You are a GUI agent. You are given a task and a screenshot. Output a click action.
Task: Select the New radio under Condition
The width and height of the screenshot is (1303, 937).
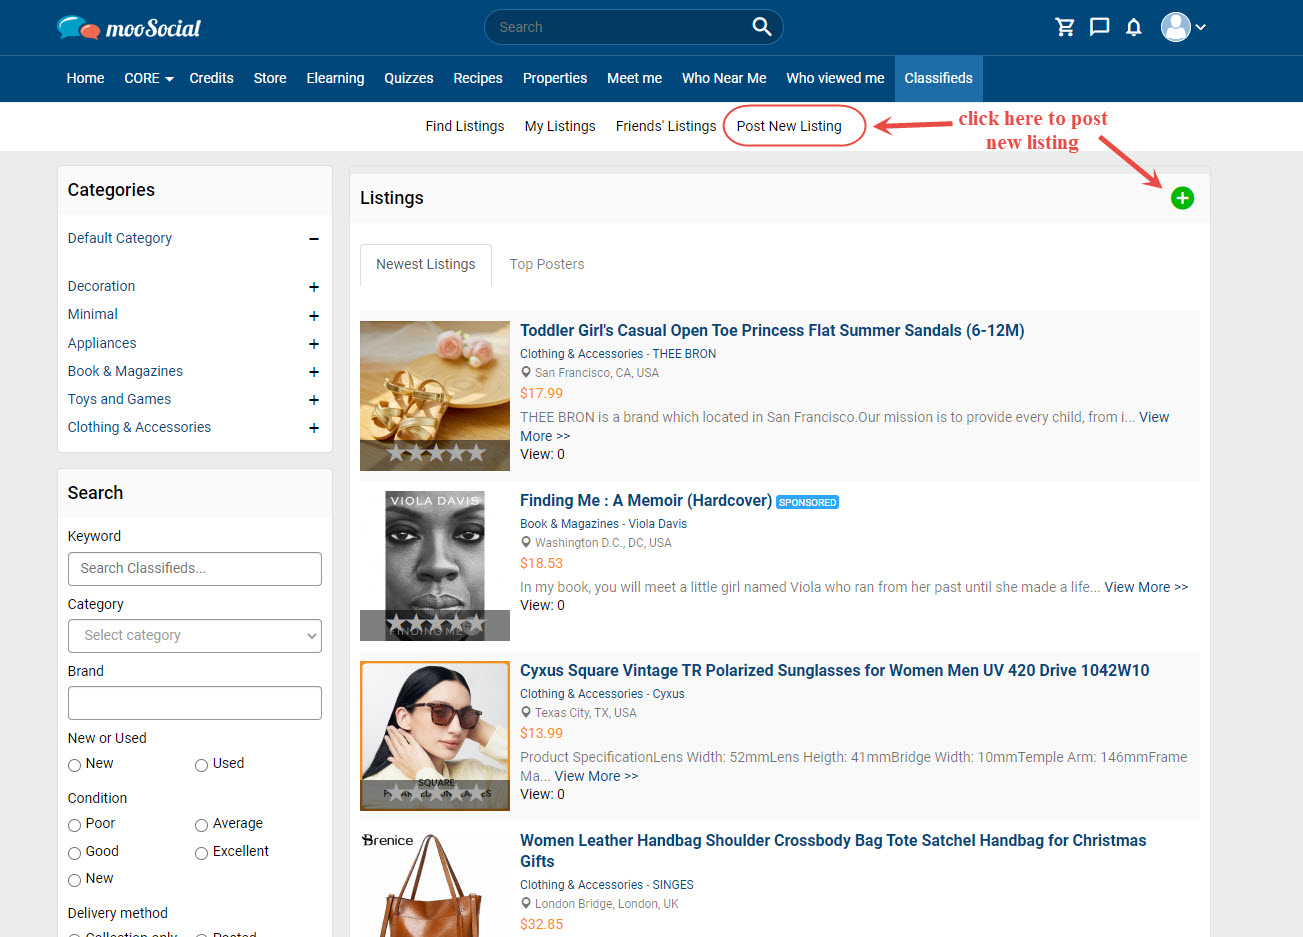point(74,880)
